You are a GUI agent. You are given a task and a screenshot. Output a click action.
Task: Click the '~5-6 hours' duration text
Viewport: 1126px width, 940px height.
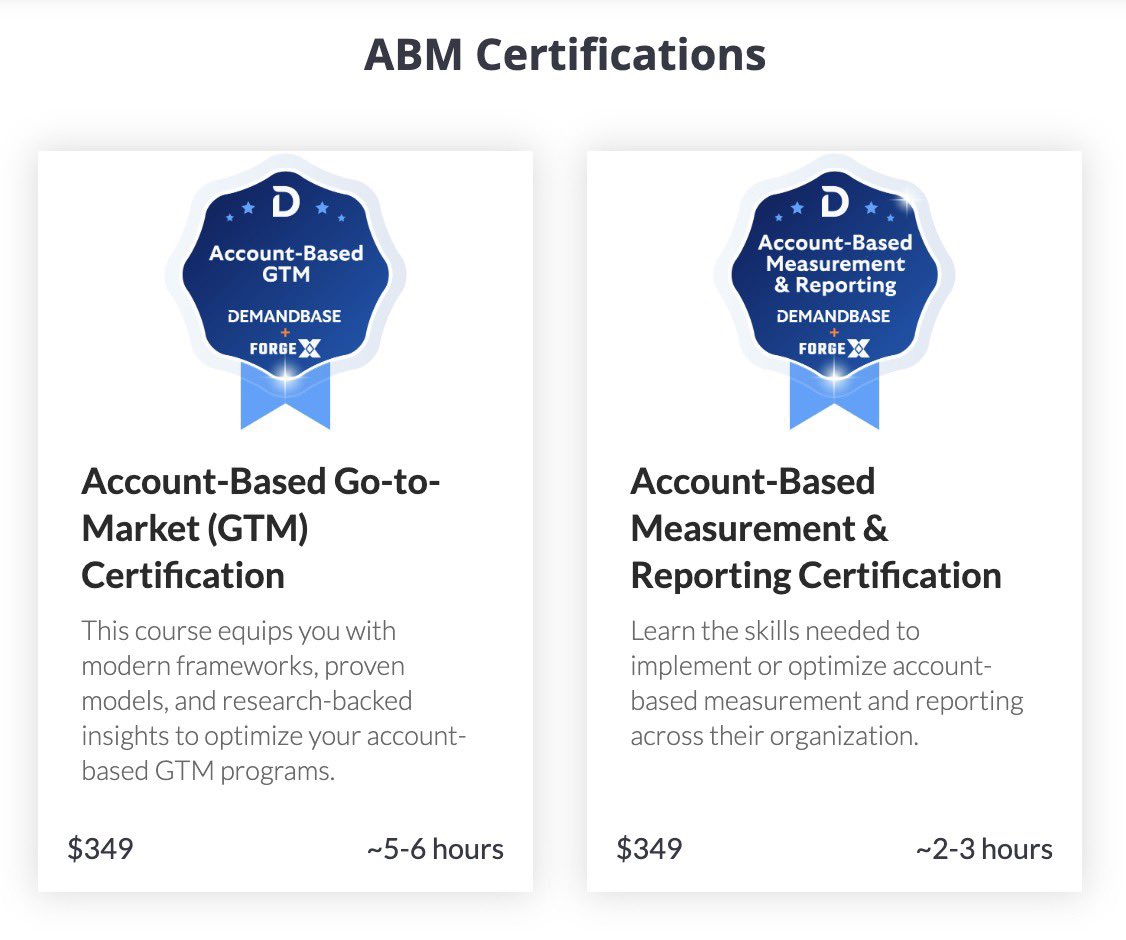435,849
